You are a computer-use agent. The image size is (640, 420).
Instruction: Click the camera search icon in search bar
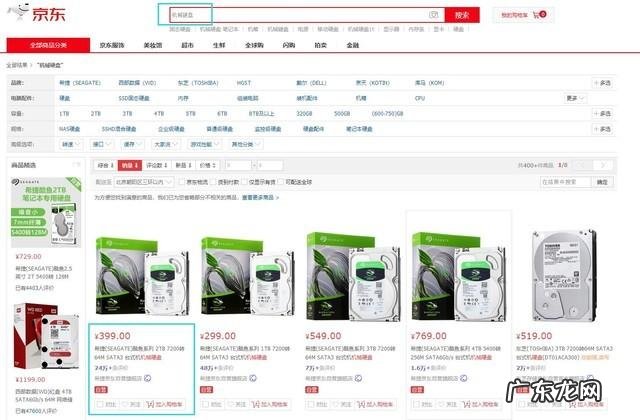pos(433,15)
